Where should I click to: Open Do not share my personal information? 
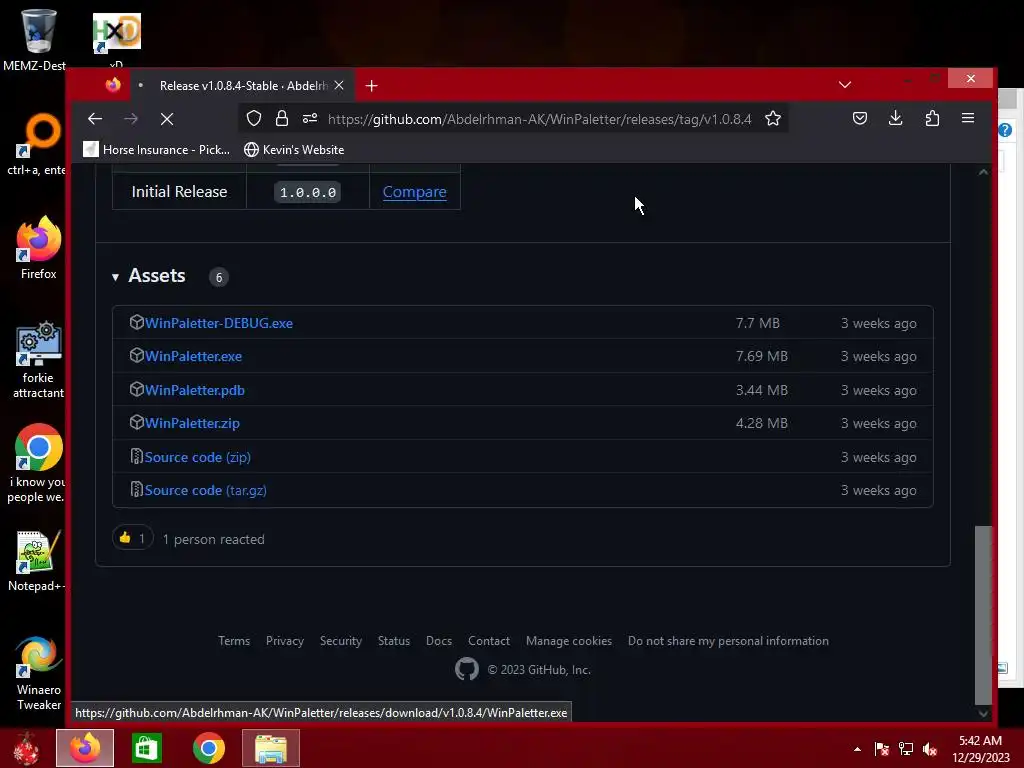coord(728,641)
